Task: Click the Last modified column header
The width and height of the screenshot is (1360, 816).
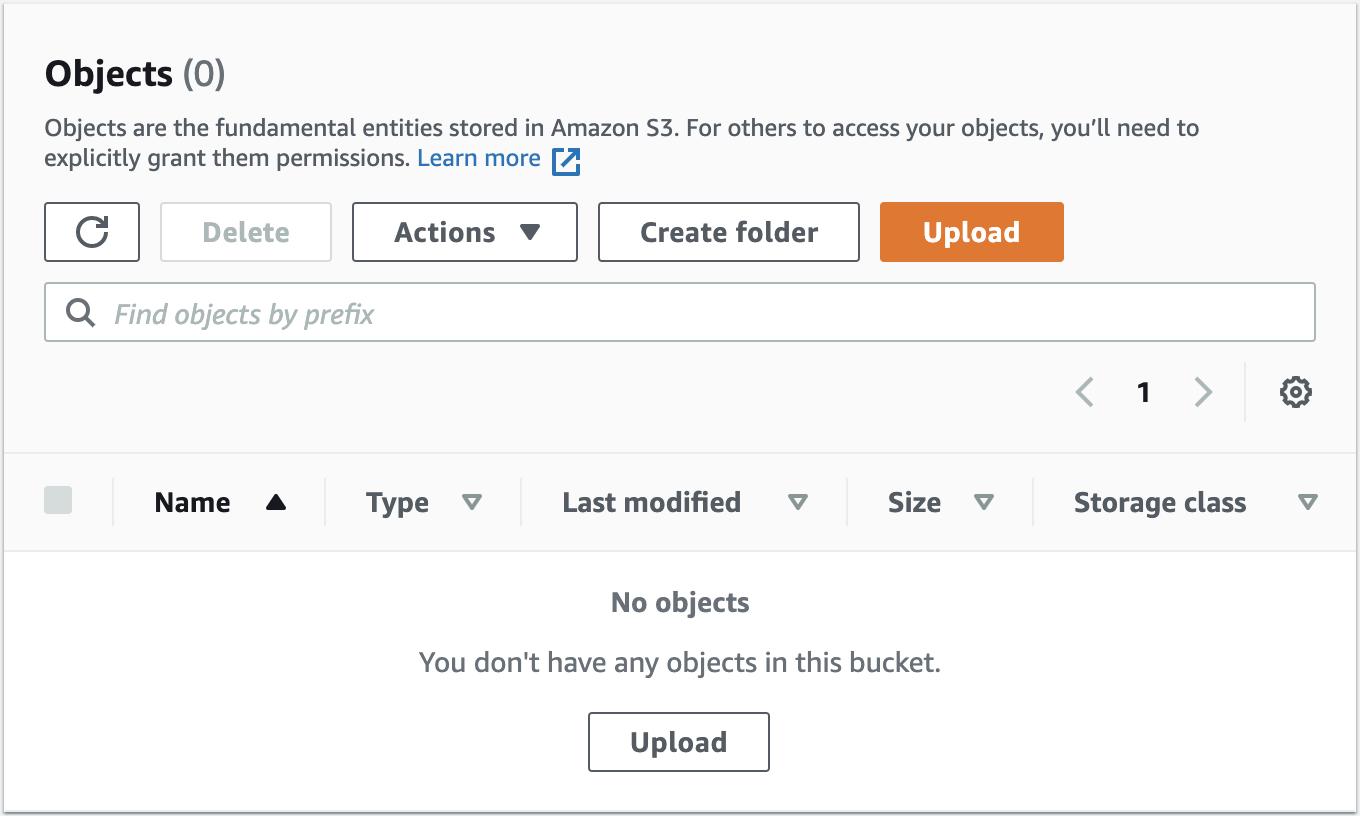Action: point(651,502)
